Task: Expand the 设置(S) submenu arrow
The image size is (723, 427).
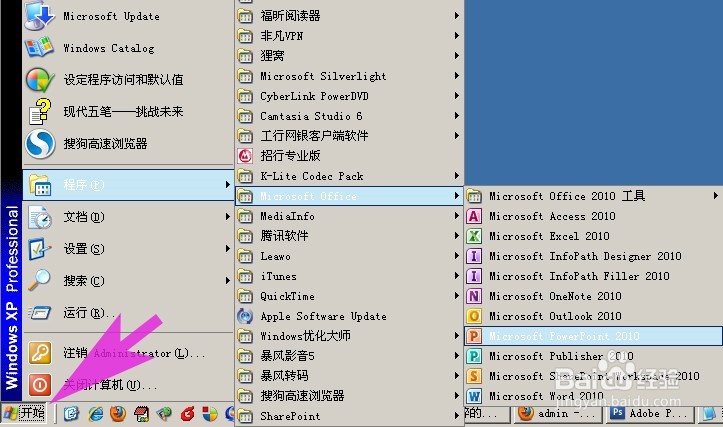Action: coord(227,249)
